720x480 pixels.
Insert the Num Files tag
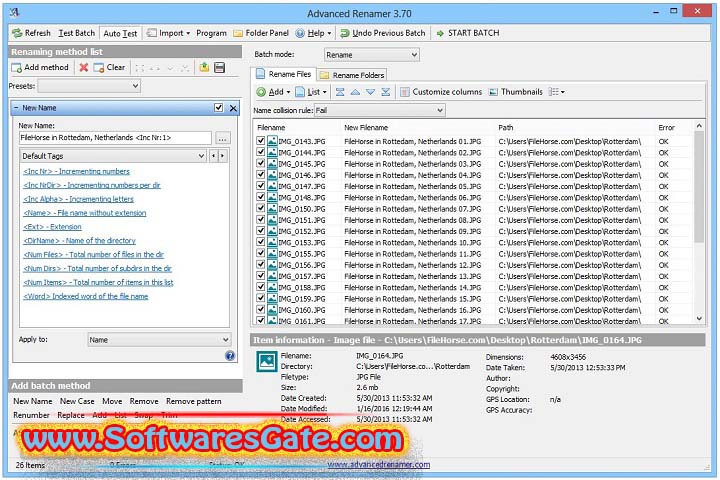[94, 254]
